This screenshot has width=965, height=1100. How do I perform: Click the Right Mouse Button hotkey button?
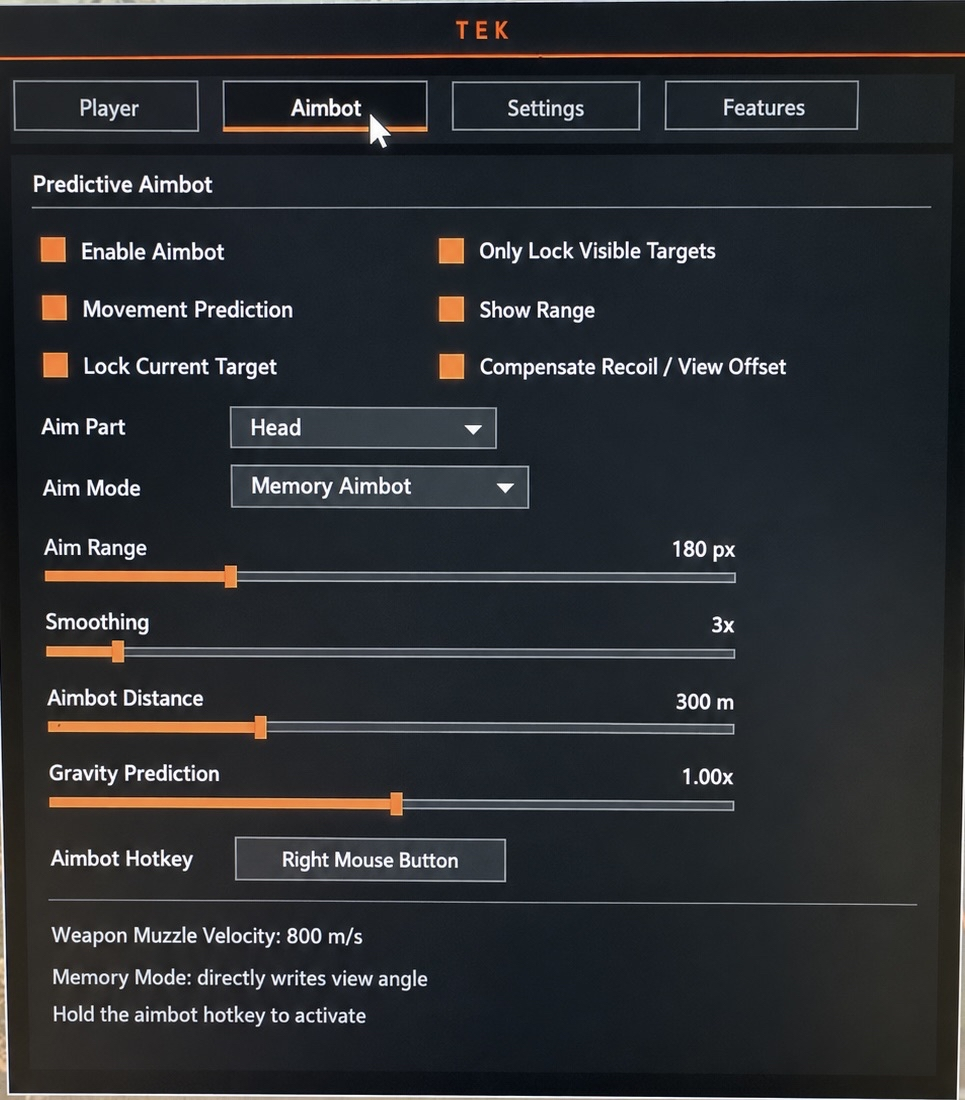(x=370, y=860)
